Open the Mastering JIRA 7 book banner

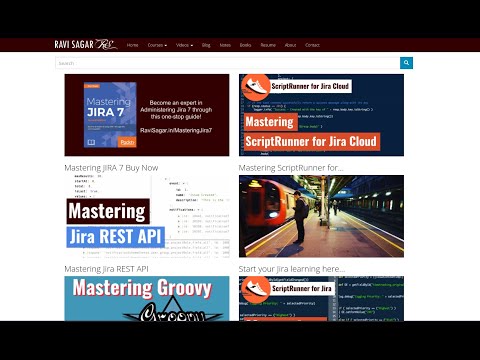(x=147, y=115)
